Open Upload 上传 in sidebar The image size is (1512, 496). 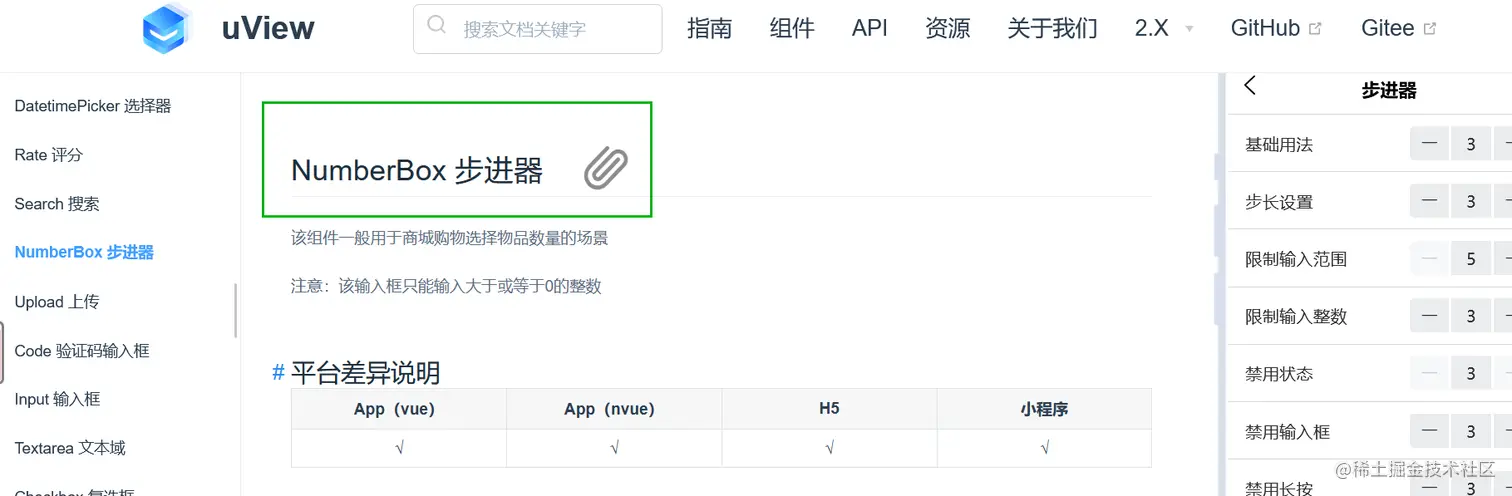click(57, 302)
